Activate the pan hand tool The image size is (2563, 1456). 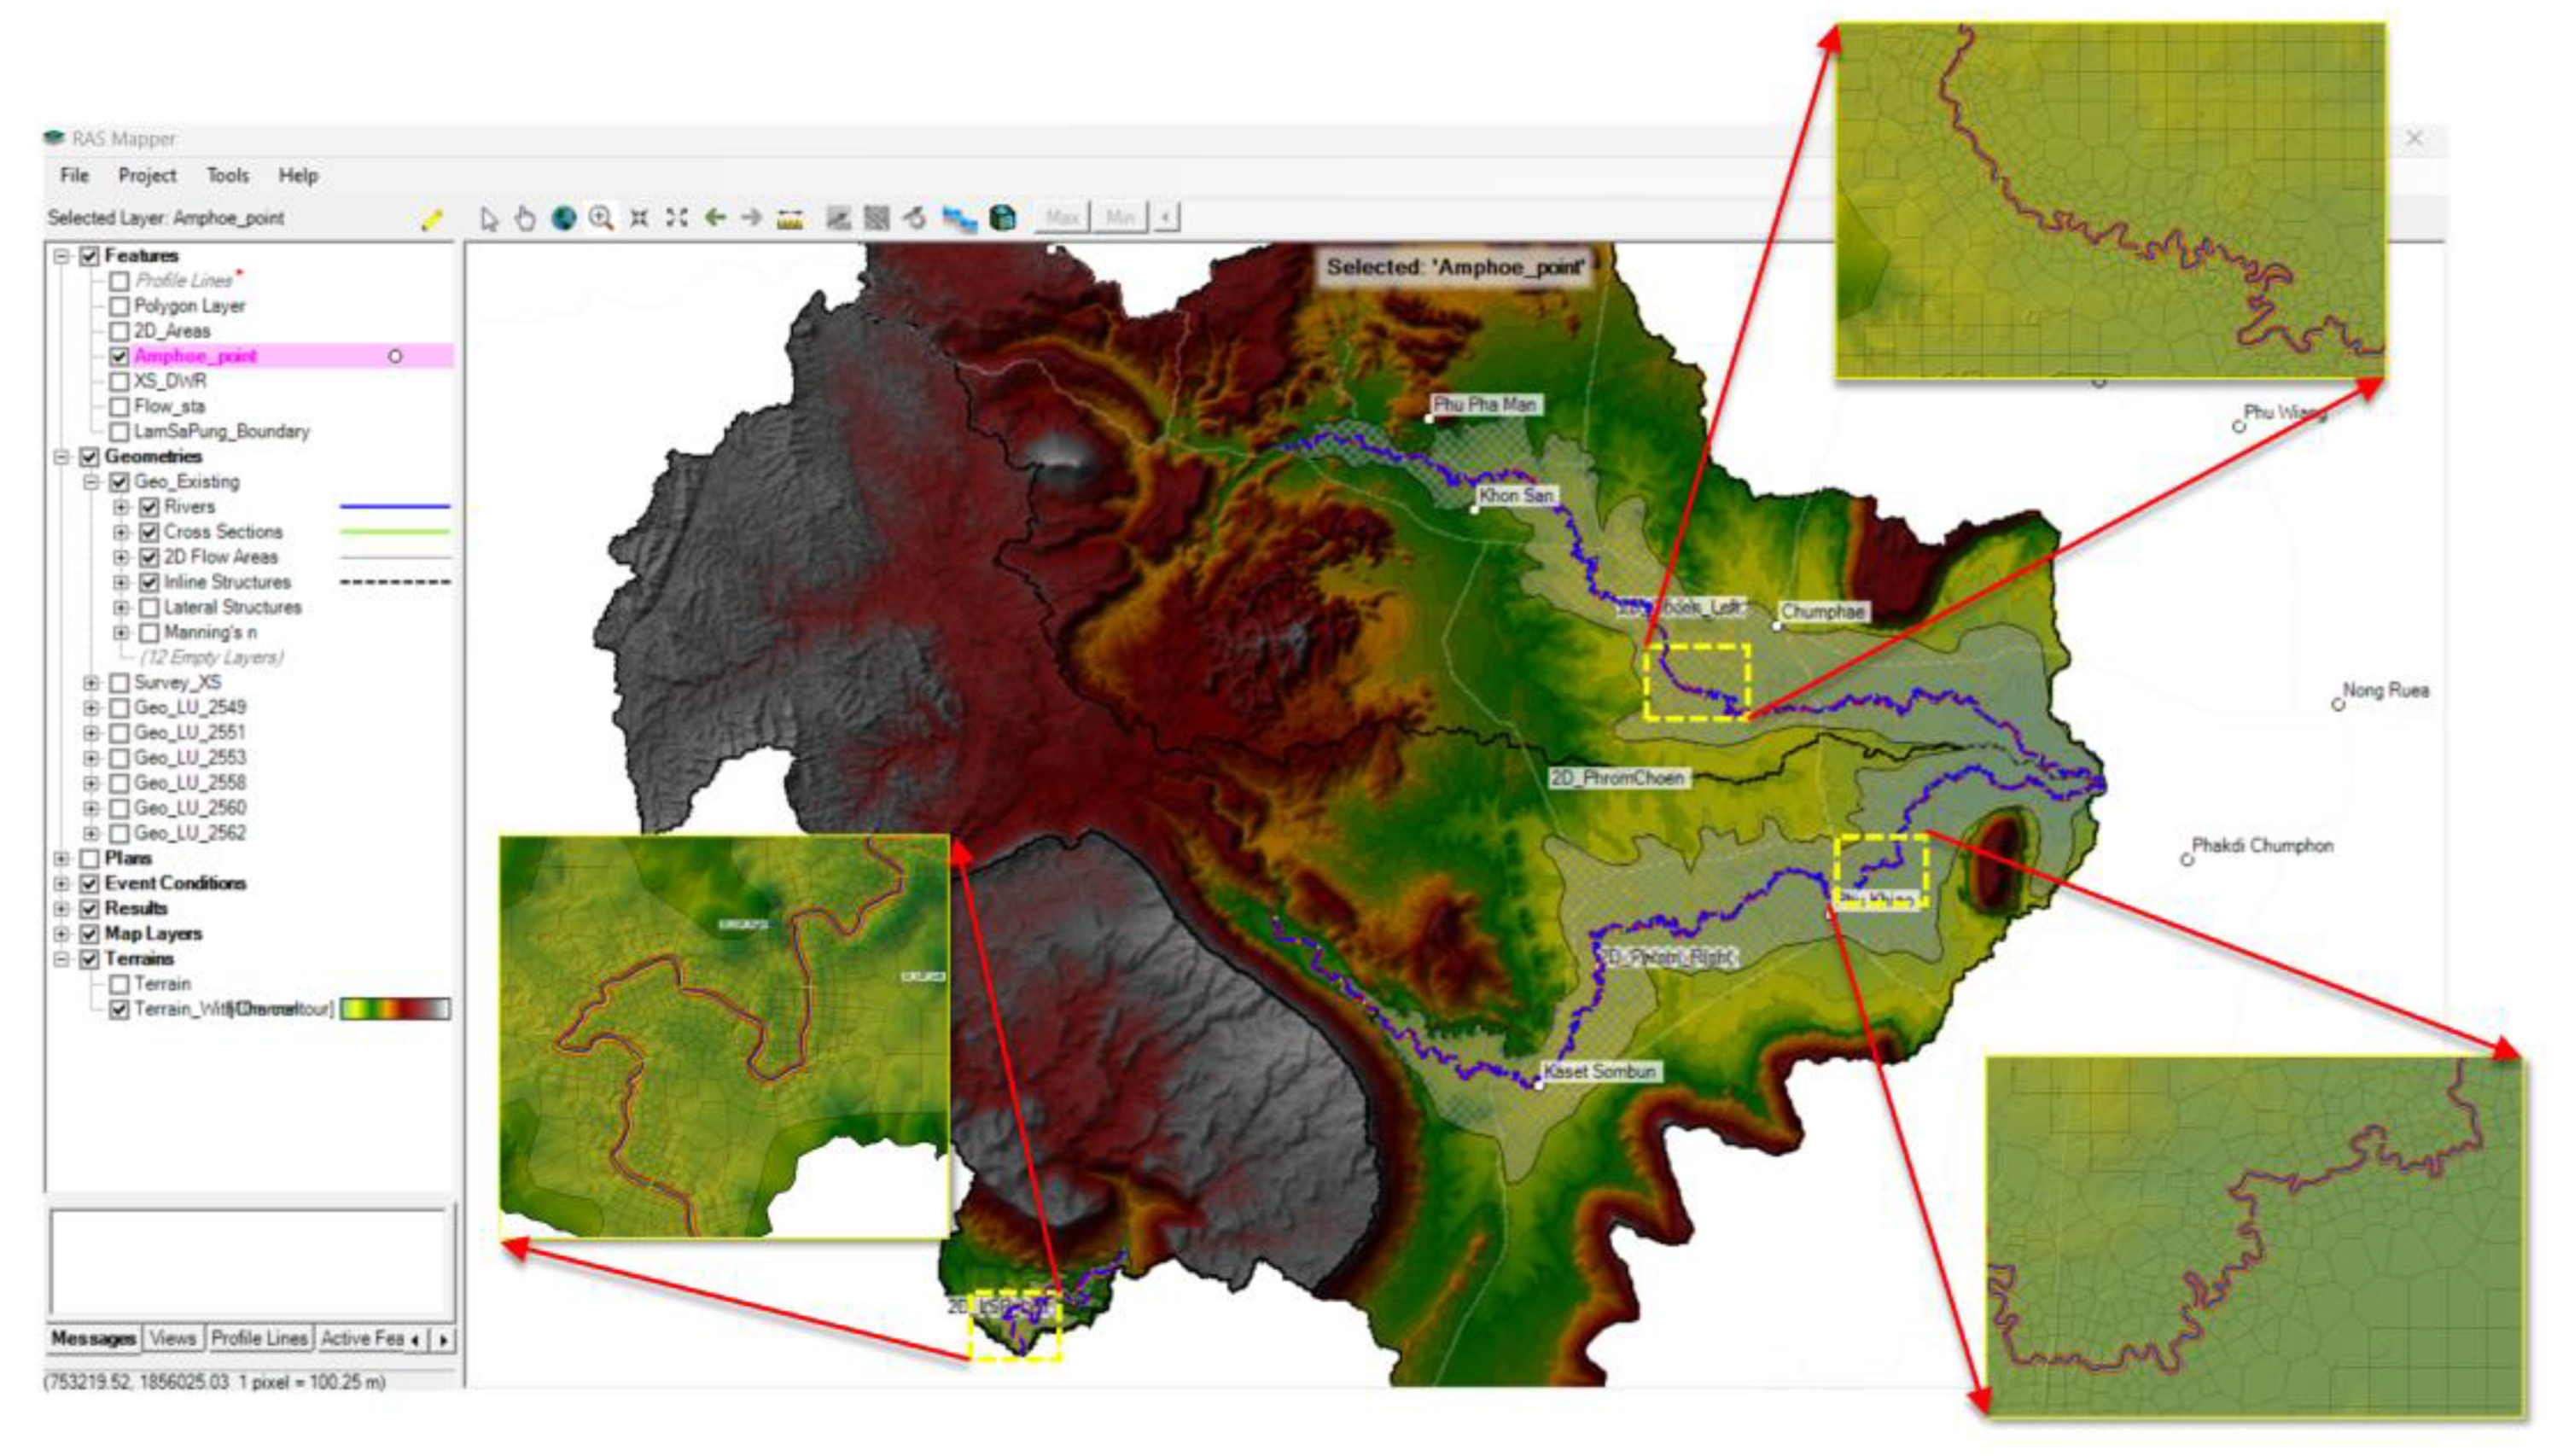click(525, 218)
